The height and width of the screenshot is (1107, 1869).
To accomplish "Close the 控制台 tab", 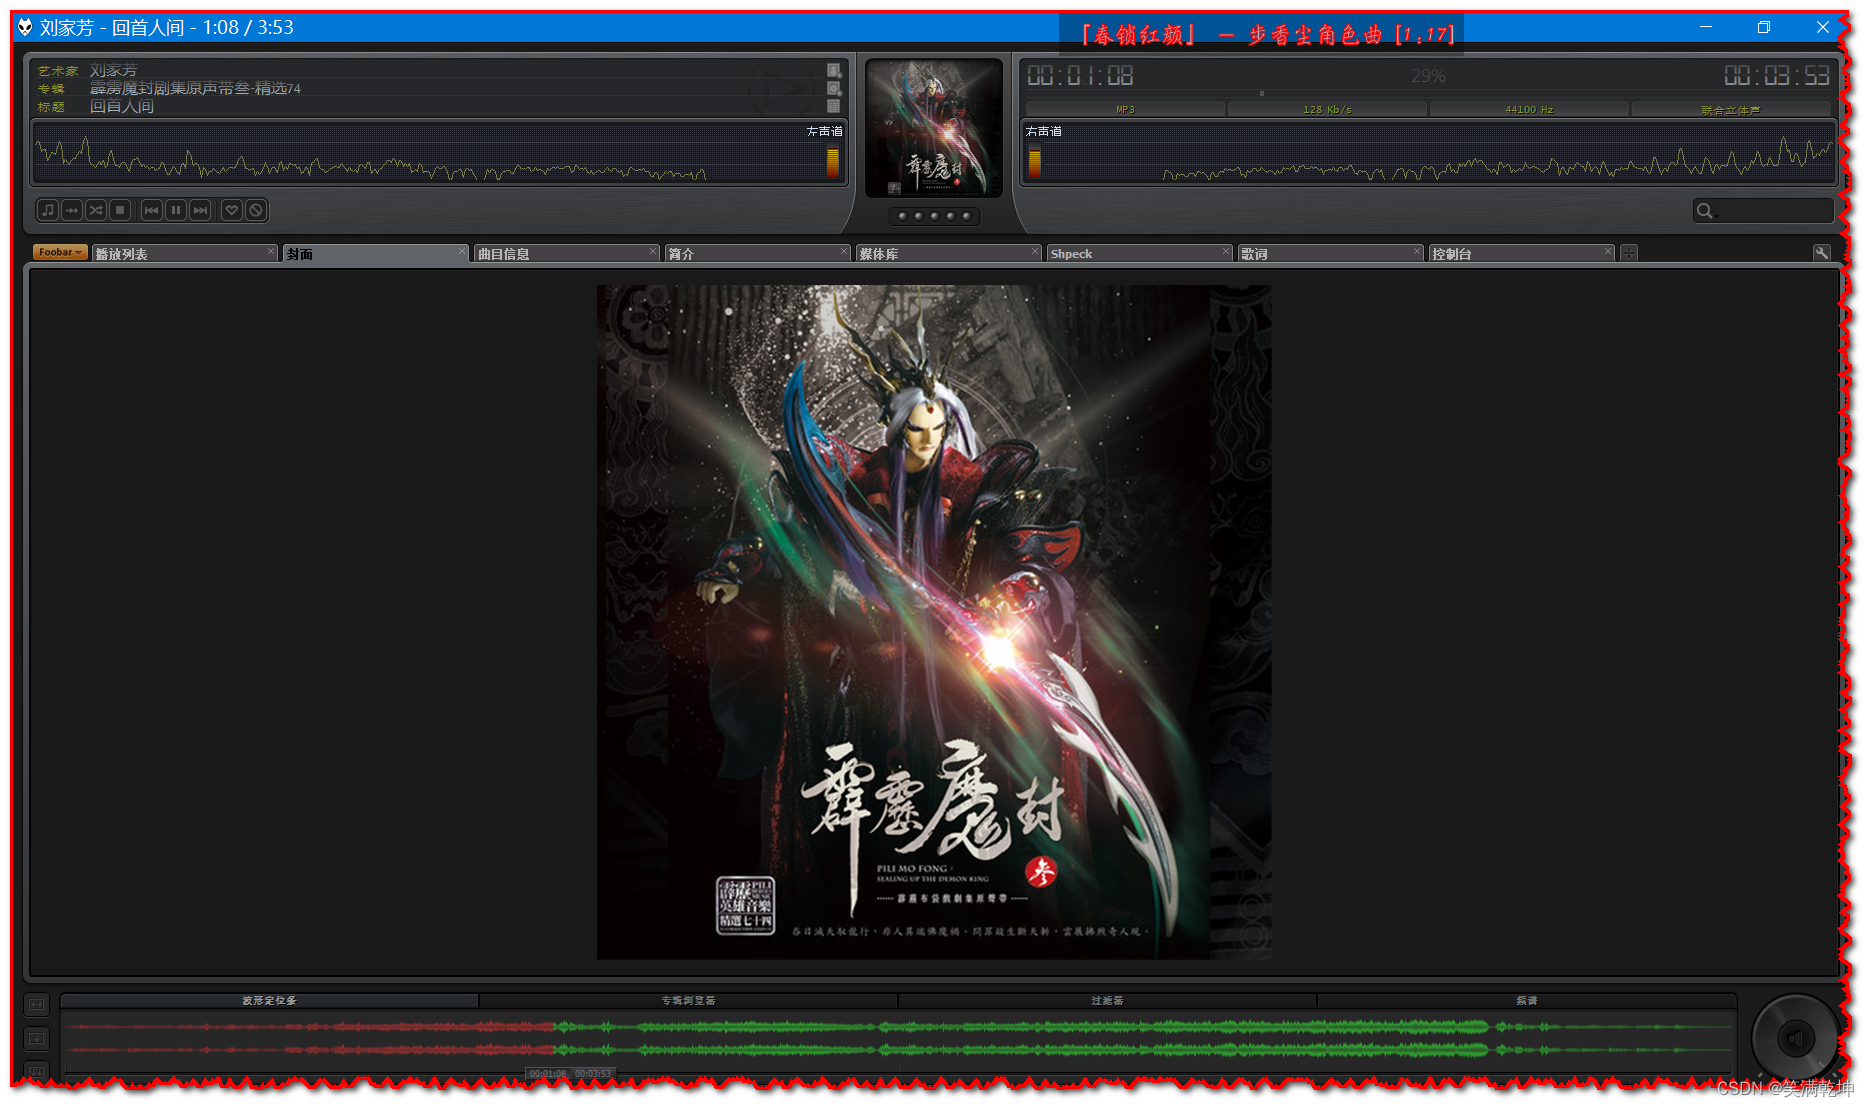I will click(x=1608, y=251).
